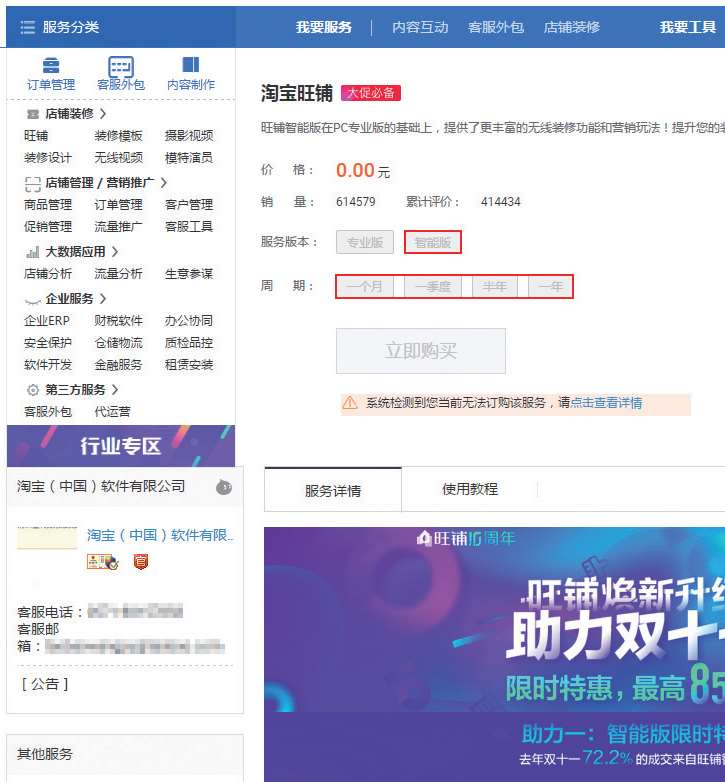Switch to 服务详情 tab

point(333,489)
